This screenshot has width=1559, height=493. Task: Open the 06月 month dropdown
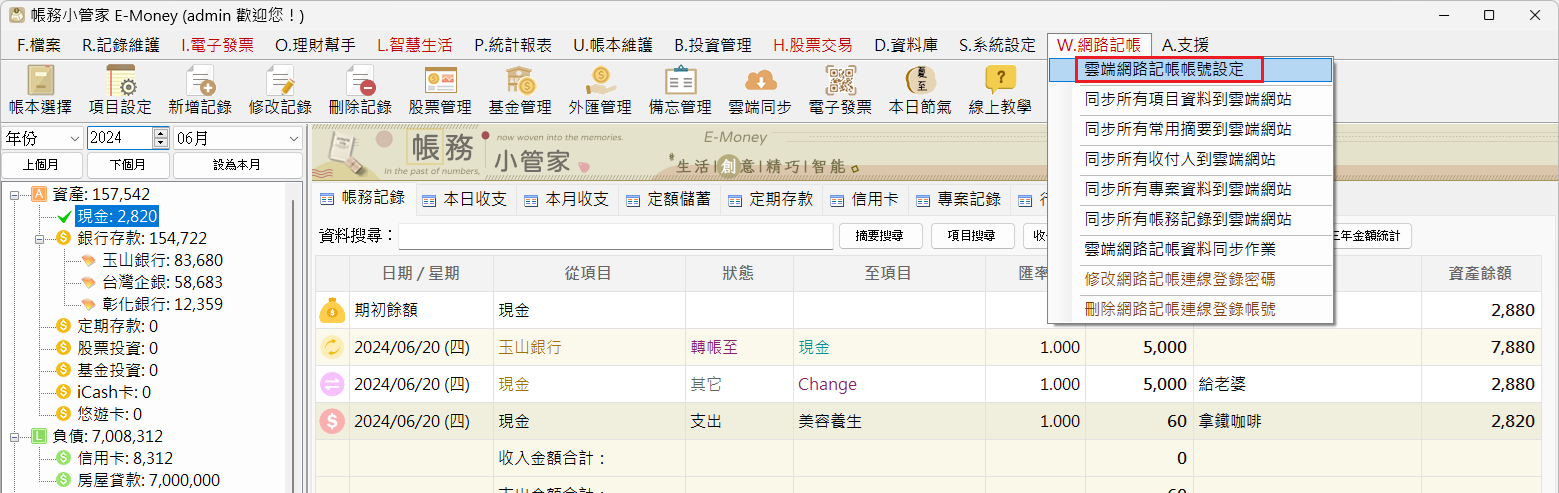coord(238,138)
